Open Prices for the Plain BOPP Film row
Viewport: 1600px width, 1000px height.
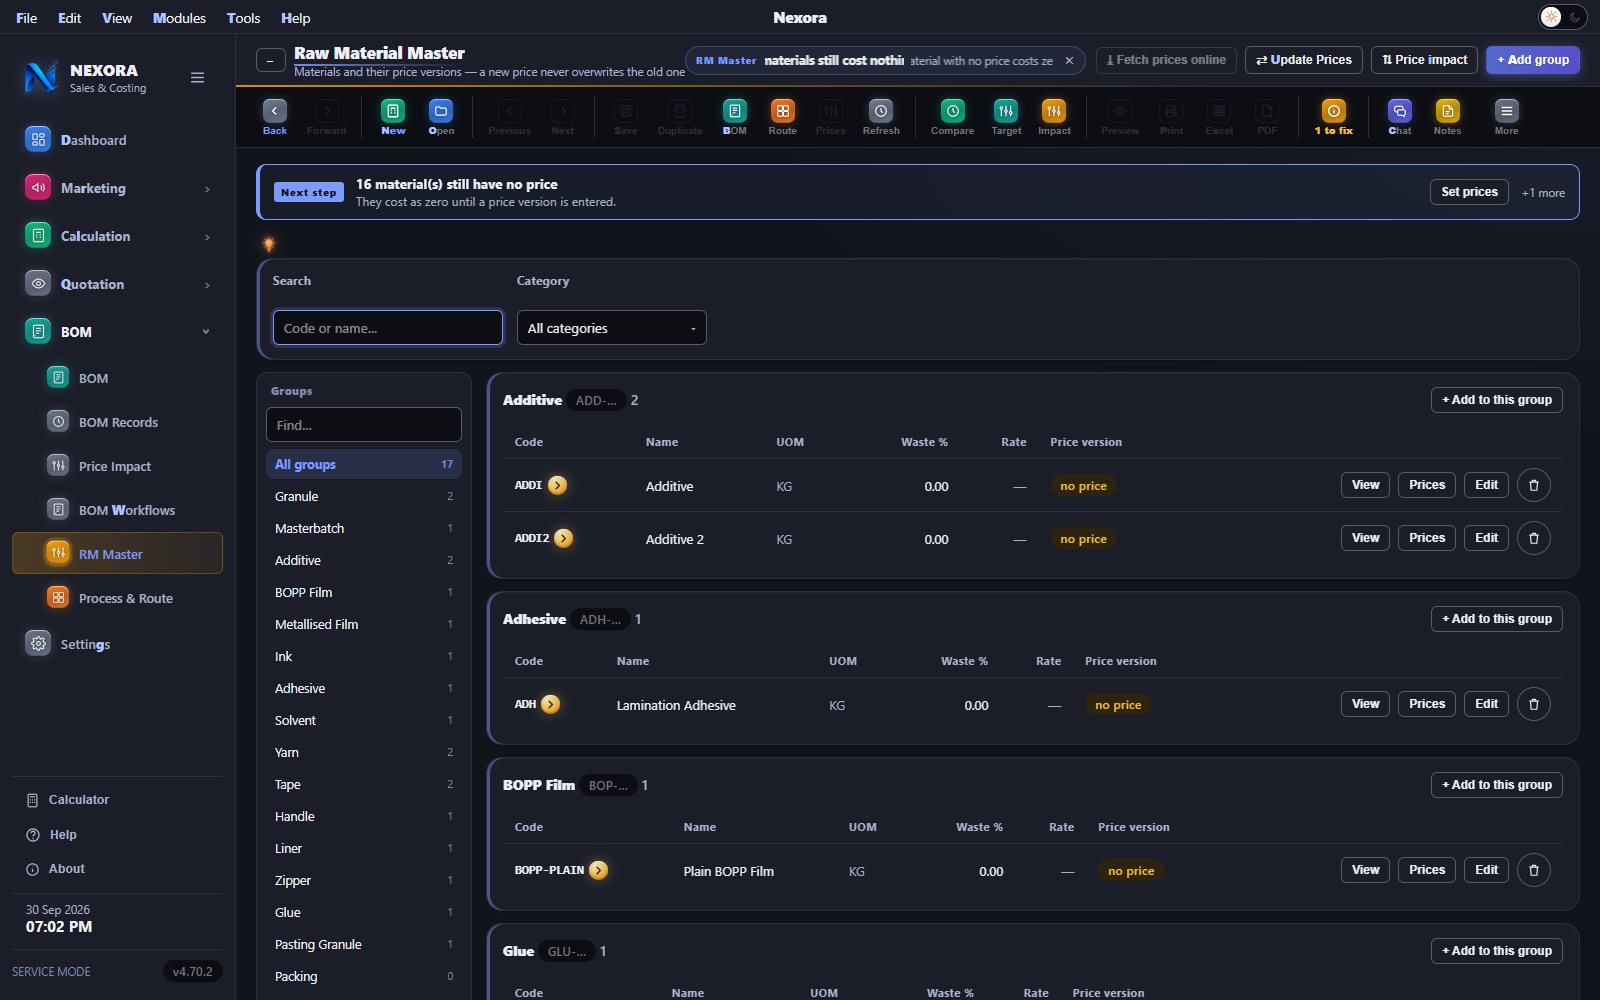click(1427, 870)
